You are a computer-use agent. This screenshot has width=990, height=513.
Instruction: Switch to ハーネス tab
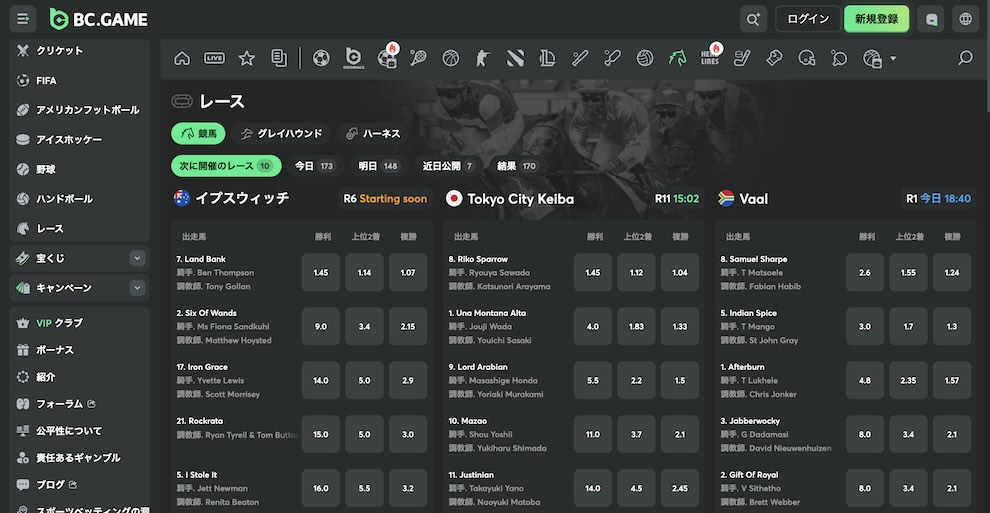pos(373,133)
